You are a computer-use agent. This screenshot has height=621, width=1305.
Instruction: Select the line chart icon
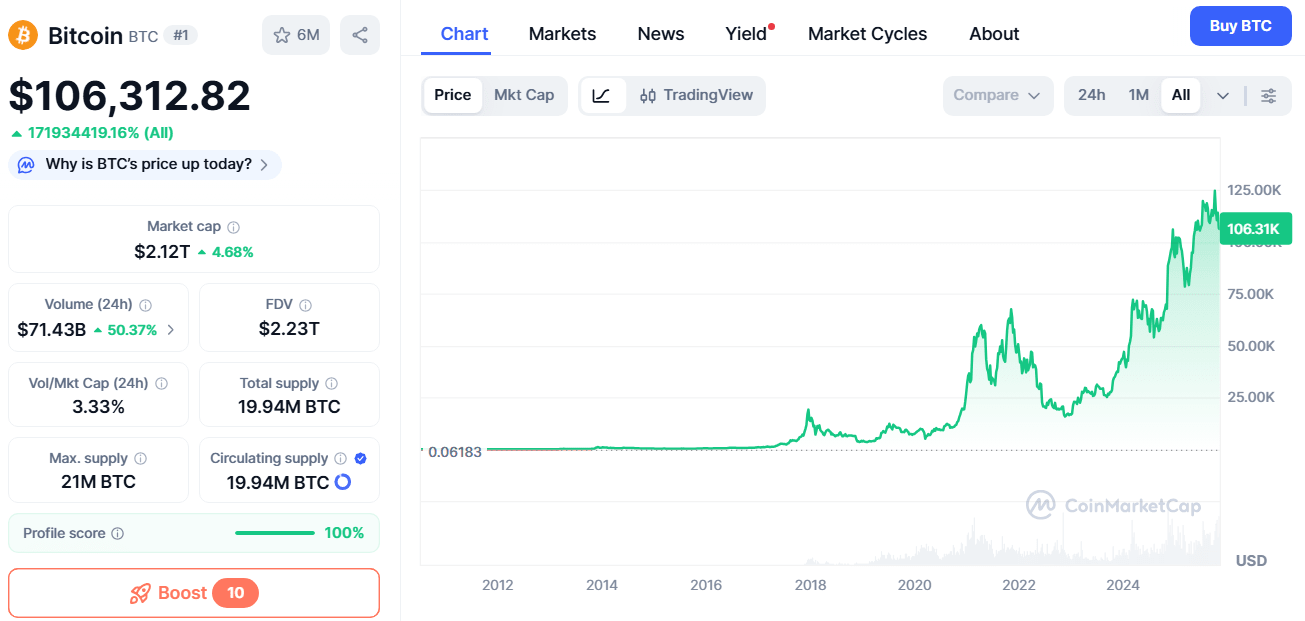(x=602, y=96)
